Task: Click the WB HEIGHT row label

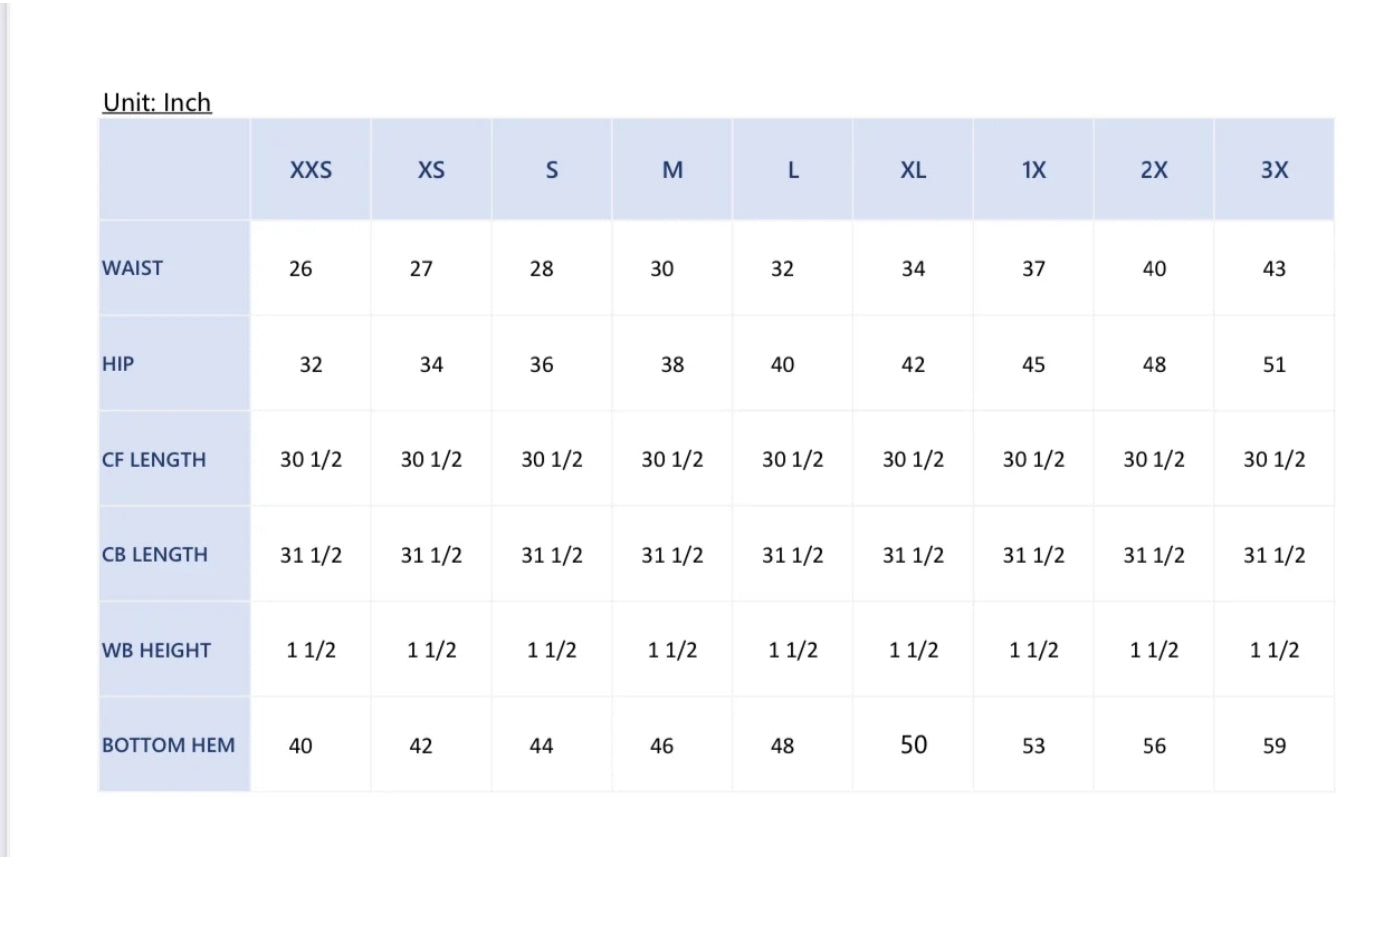Action: click(156, 651)
